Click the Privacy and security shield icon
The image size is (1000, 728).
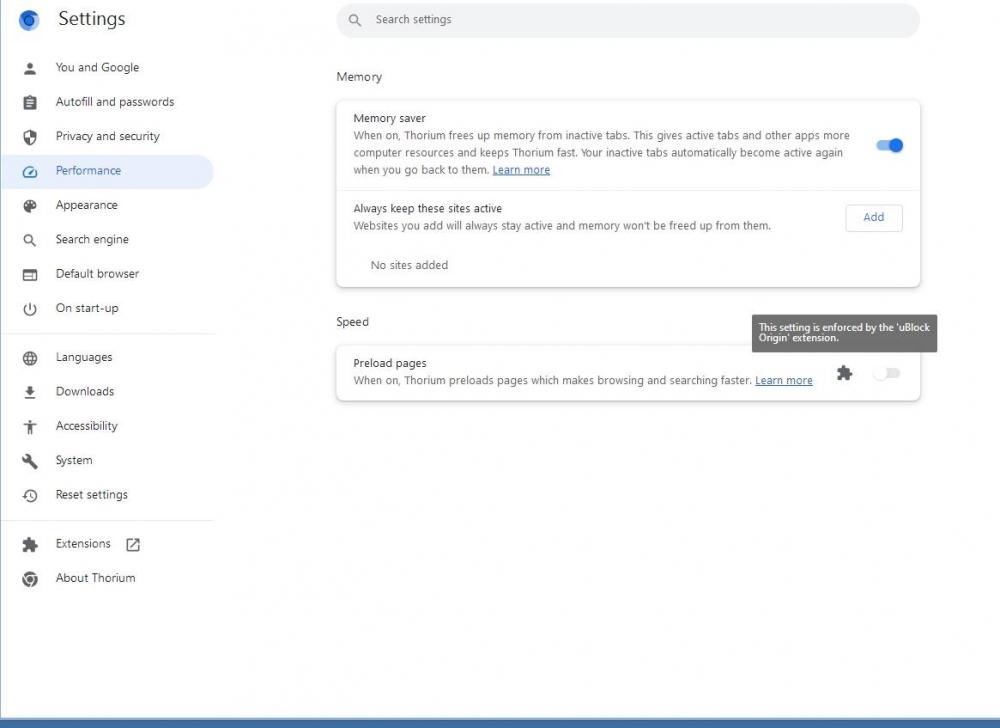(x=30, y=137)
